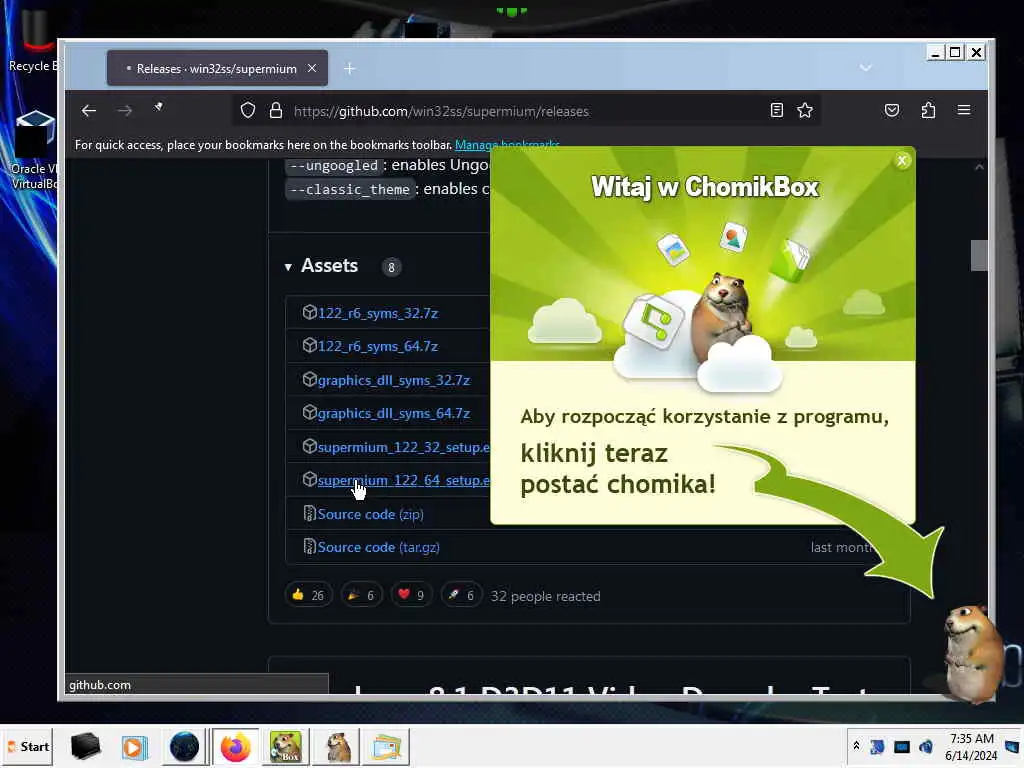
Task: Switch to Firefox in the taskbar
Action: pyautogui.click(x=235, y=746)
